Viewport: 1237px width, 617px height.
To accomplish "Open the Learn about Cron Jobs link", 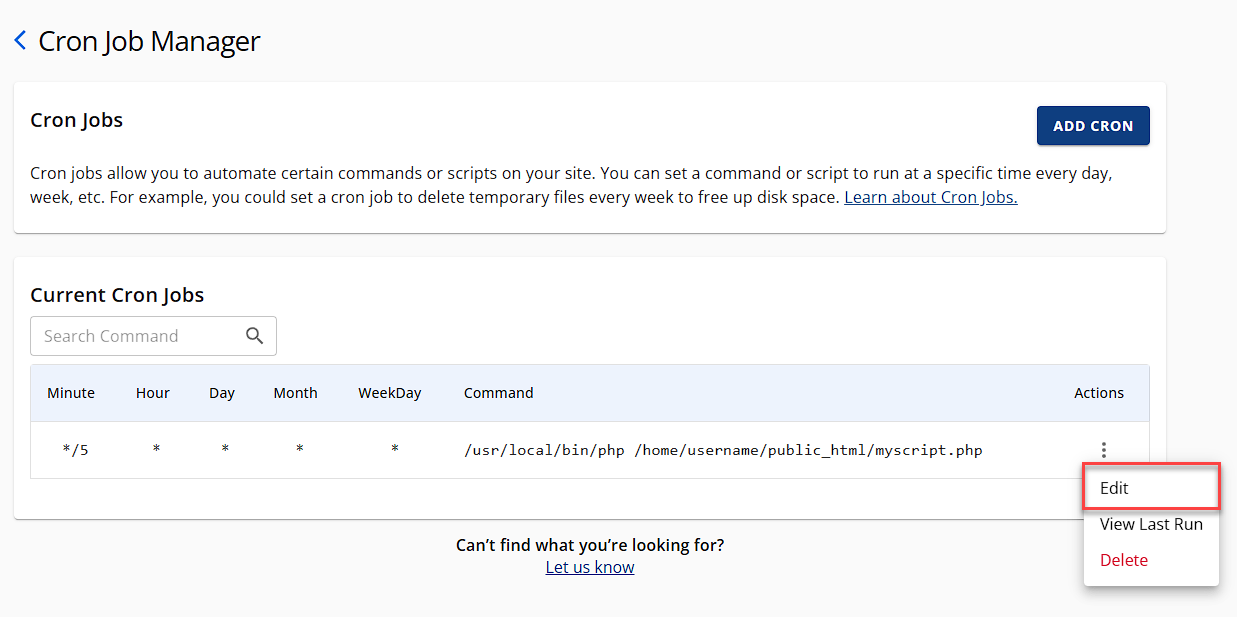I will (x=930, y=198).
